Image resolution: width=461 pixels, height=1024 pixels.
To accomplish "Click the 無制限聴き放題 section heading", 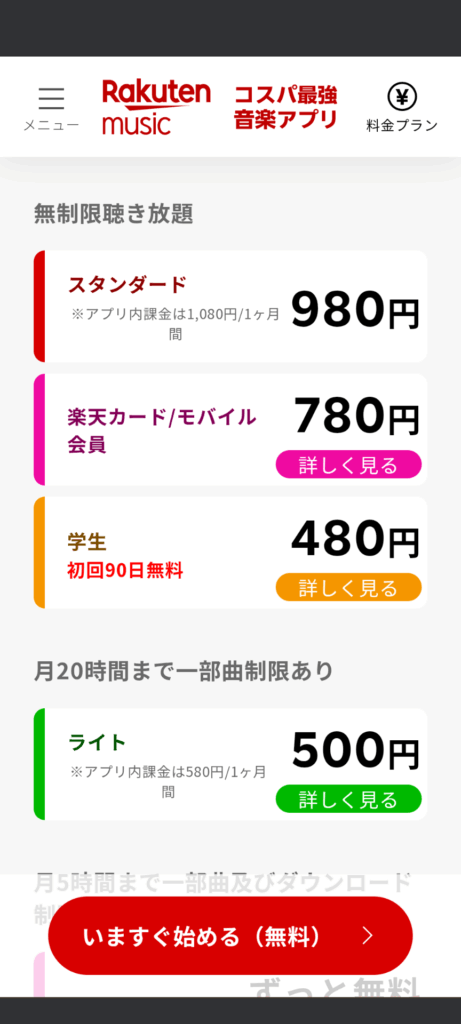I will [114, 214].
